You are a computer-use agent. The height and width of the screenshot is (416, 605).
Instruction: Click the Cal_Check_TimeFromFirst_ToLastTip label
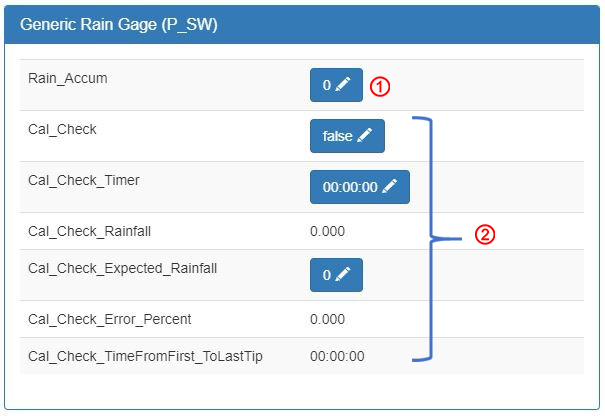(145, 356)
